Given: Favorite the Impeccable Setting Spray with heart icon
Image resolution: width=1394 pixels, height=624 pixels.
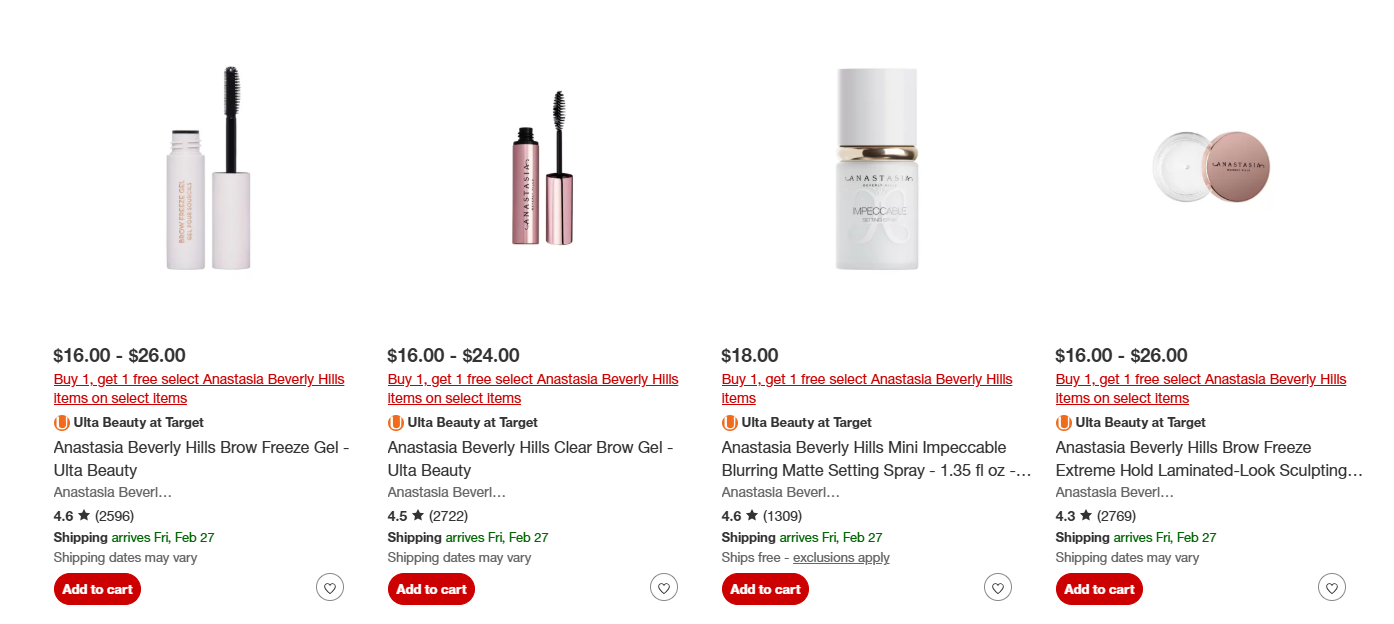Looking at the screenshot, I should (x=998, y=587).
